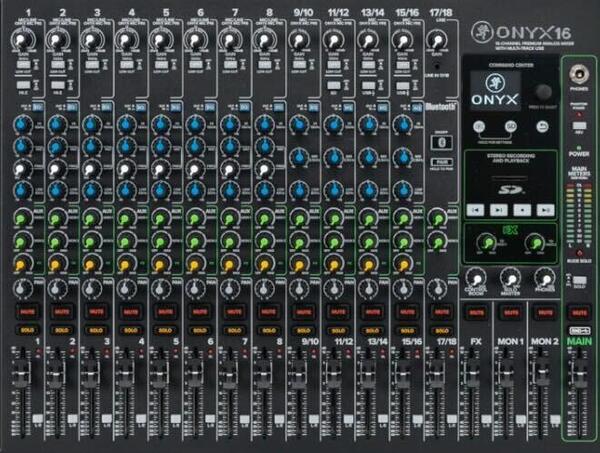Adjust channel 4 pan knob
The height and width of the screenshot is (453, 600).
coord(125,288)
